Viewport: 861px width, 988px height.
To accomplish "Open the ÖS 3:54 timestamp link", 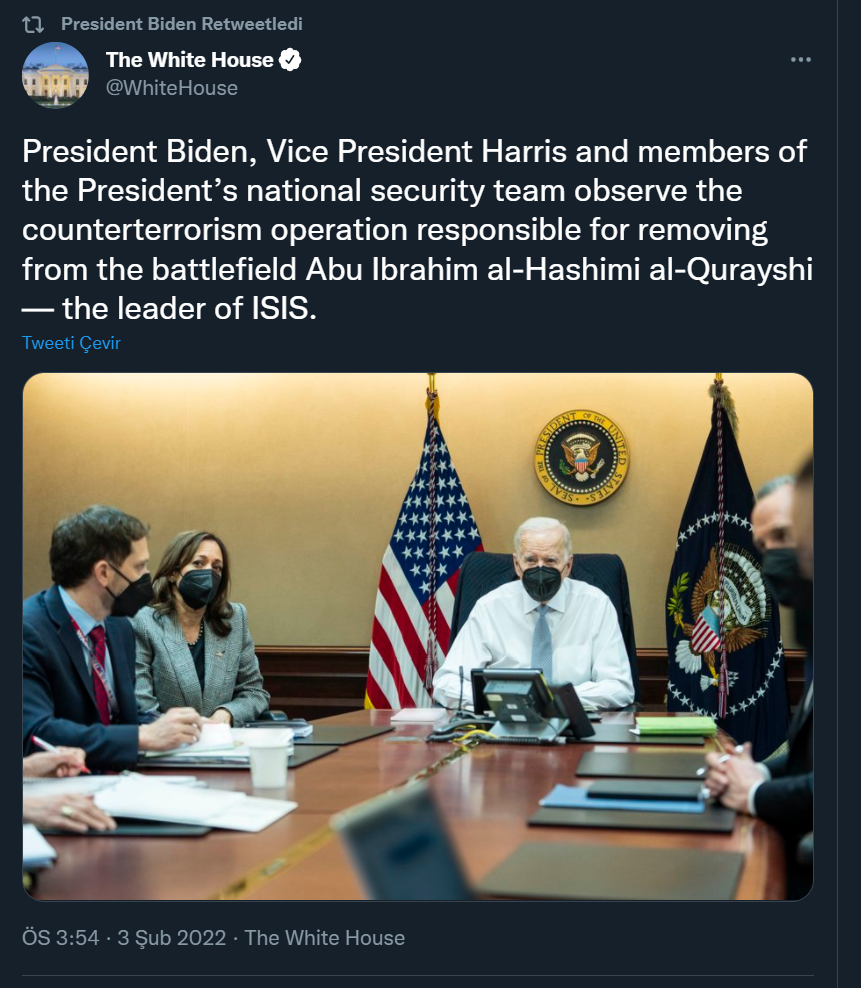I will tap(61, 938).
